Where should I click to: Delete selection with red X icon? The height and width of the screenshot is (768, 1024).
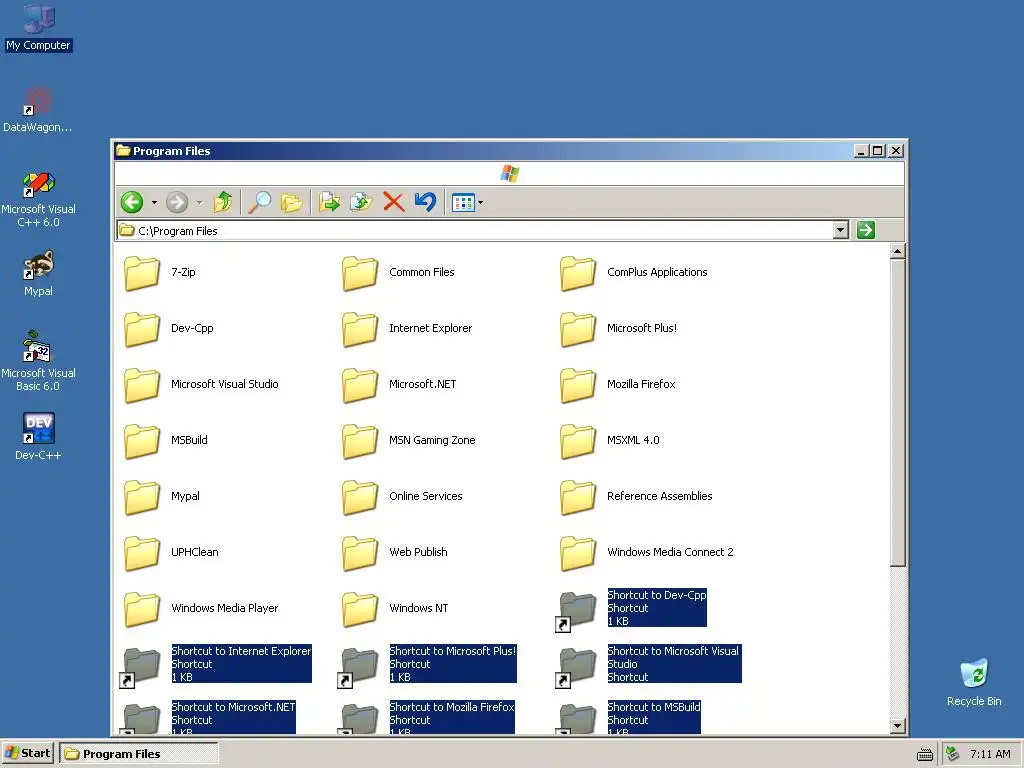(x=394, y=202)
